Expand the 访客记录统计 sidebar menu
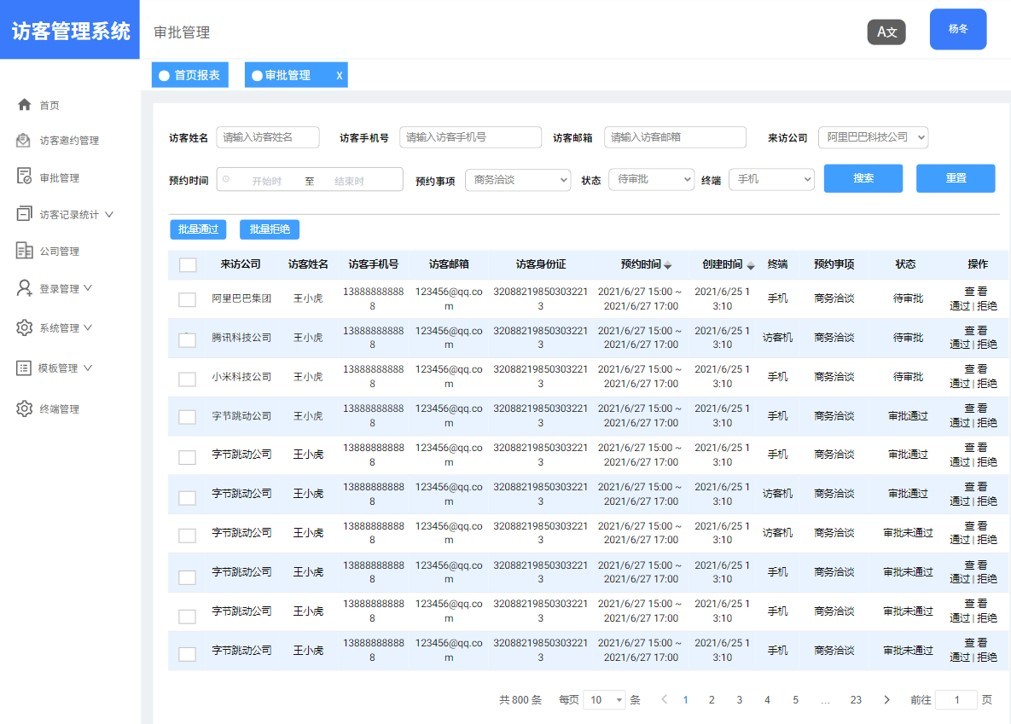The image size is (1011, 724). (x=76, y=214)
